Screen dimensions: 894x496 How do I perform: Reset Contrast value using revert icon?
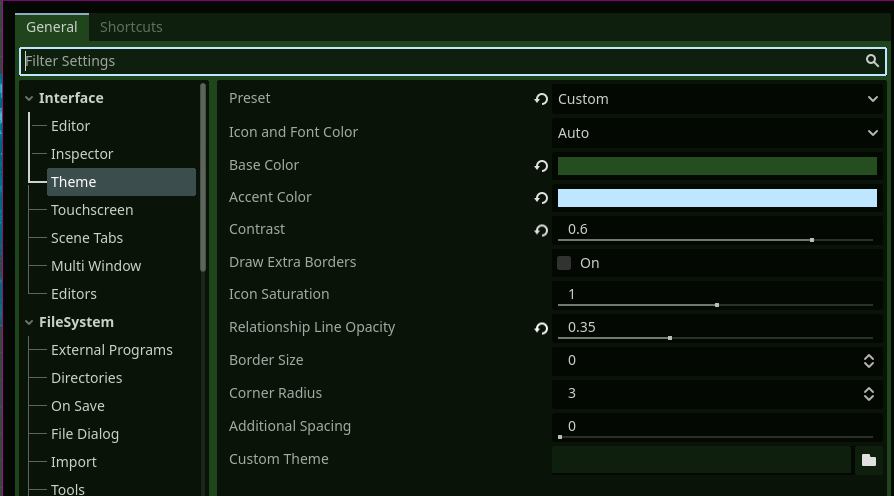[x=541, y=230]
